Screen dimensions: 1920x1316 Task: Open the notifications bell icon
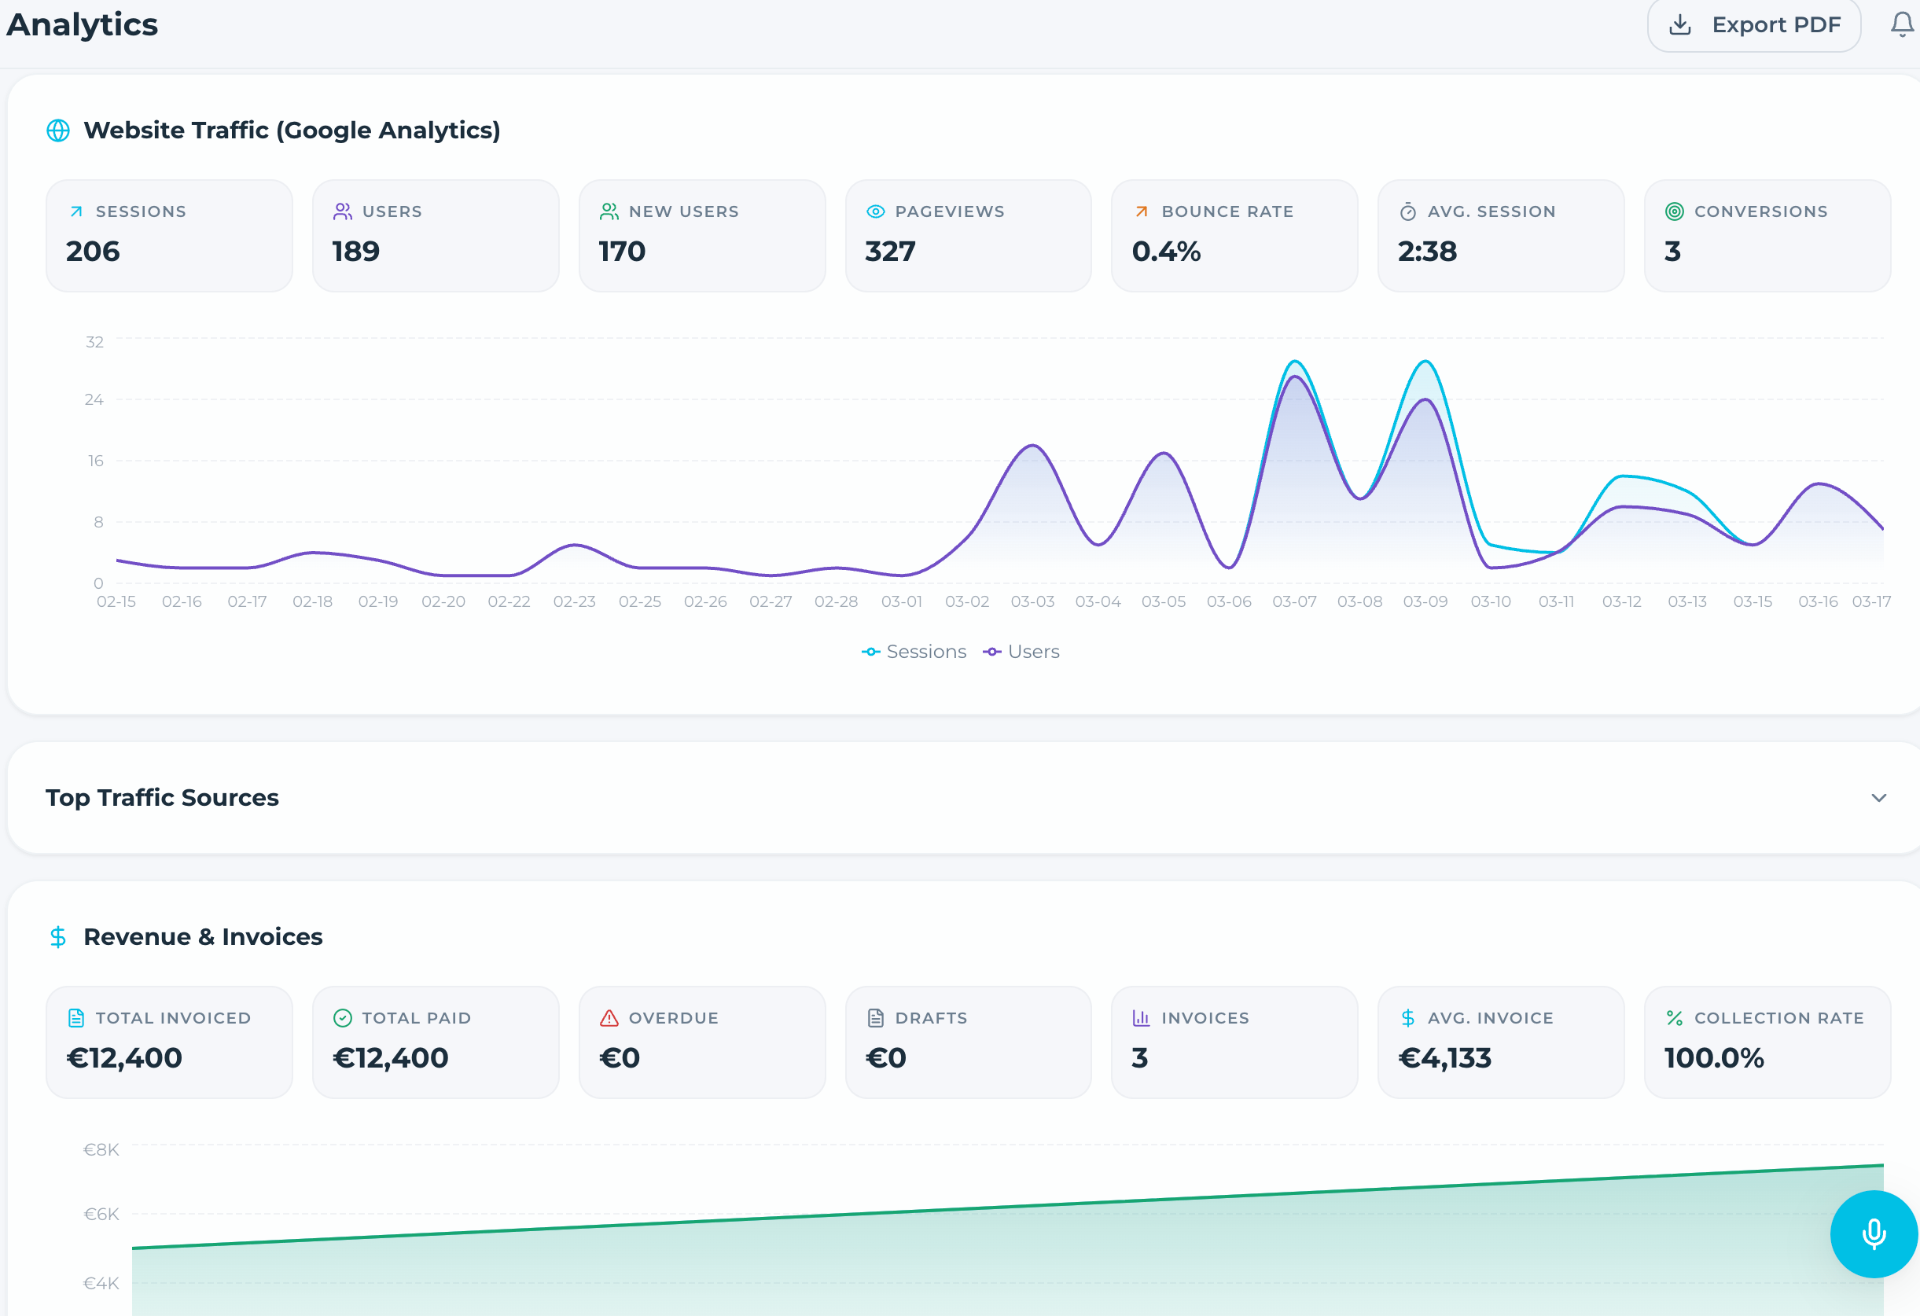(x=1902, y=24)
